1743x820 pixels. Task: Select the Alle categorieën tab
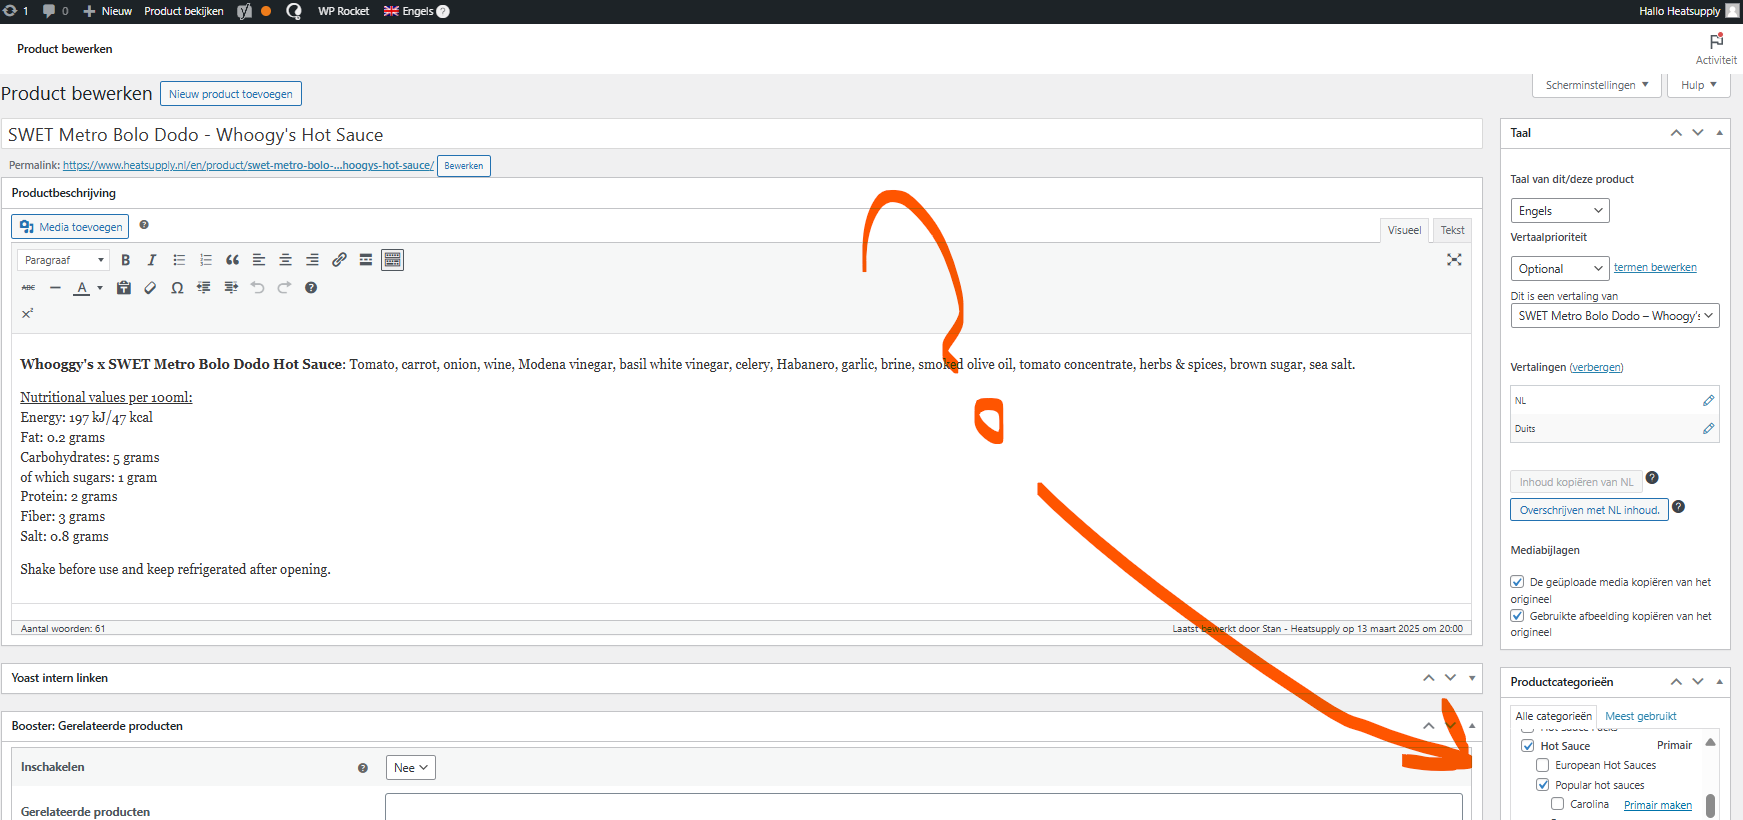click(1553, 716)
